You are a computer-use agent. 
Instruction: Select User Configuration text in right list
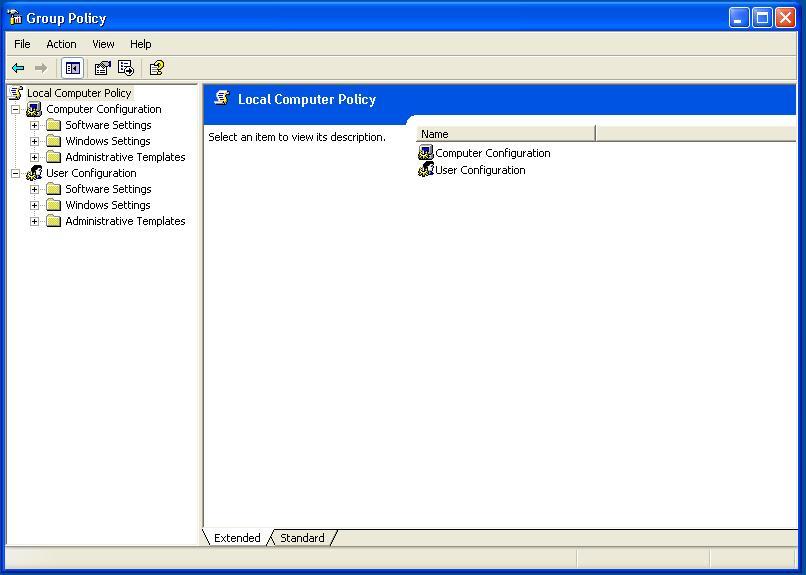tap(480, 170)
